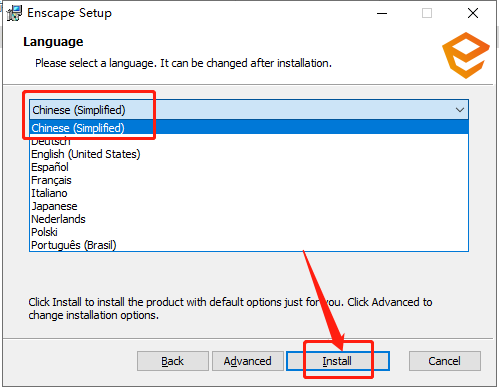The image size is (499, 389).
Task: Select highlighted Chinese (Simplified) list option
Action: [249, 128]
